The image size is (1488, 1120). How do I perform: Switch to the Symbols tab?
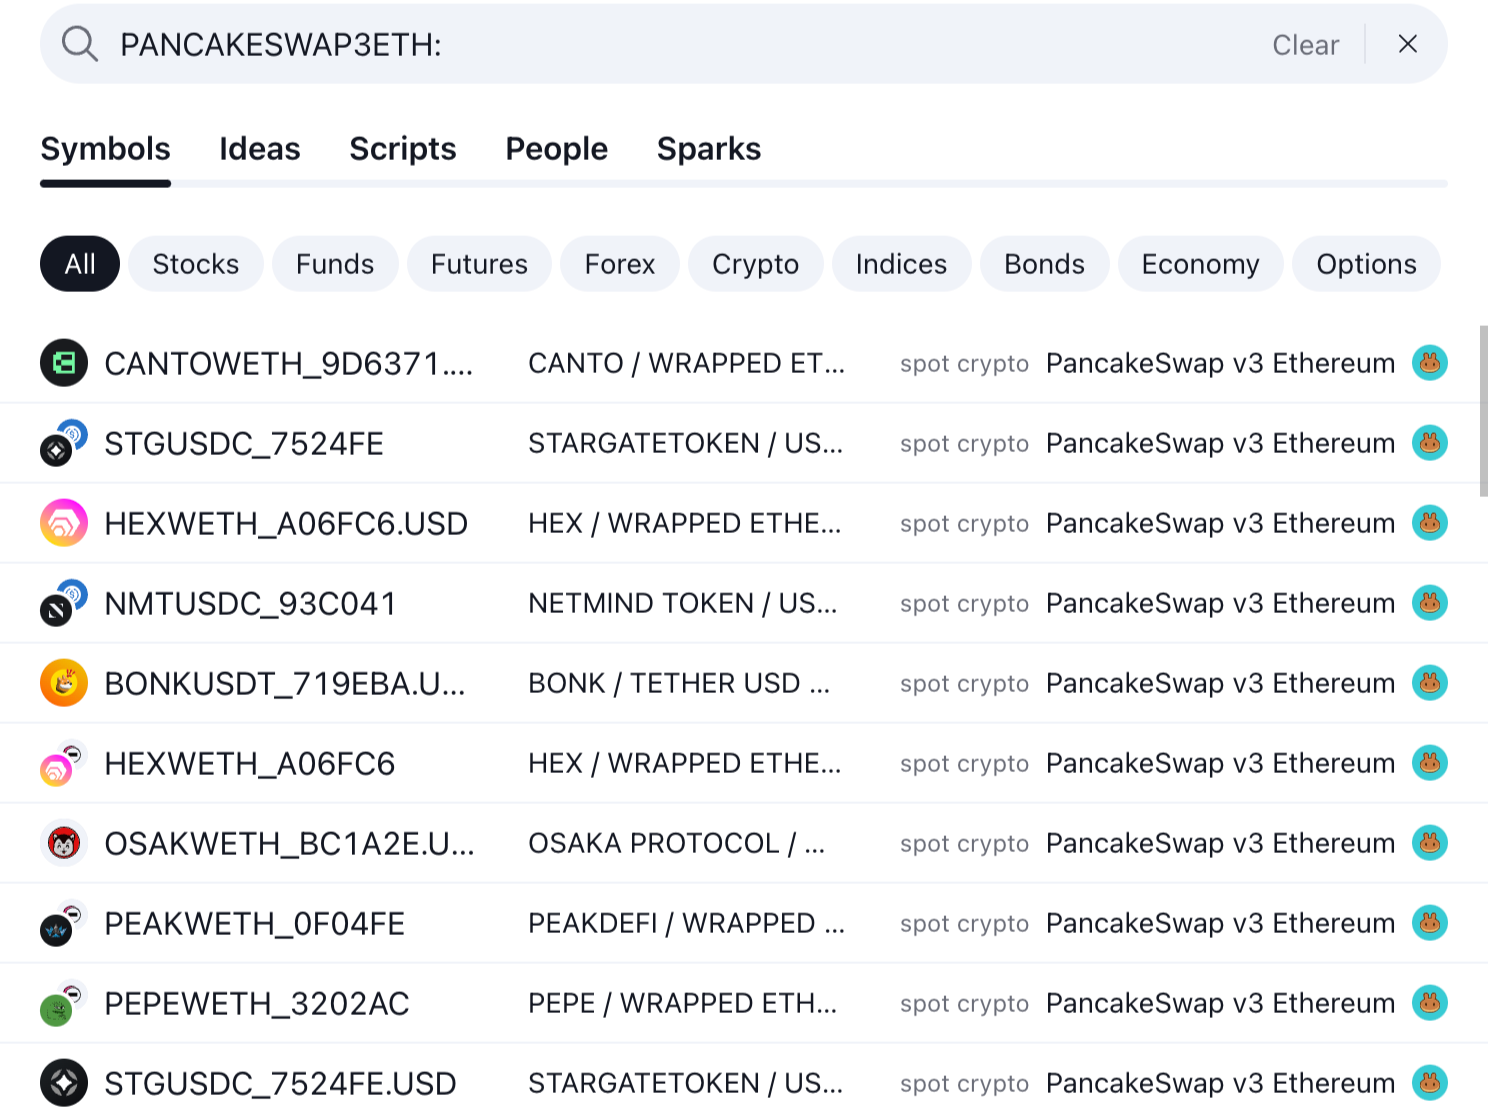click(x=105, y=149)
